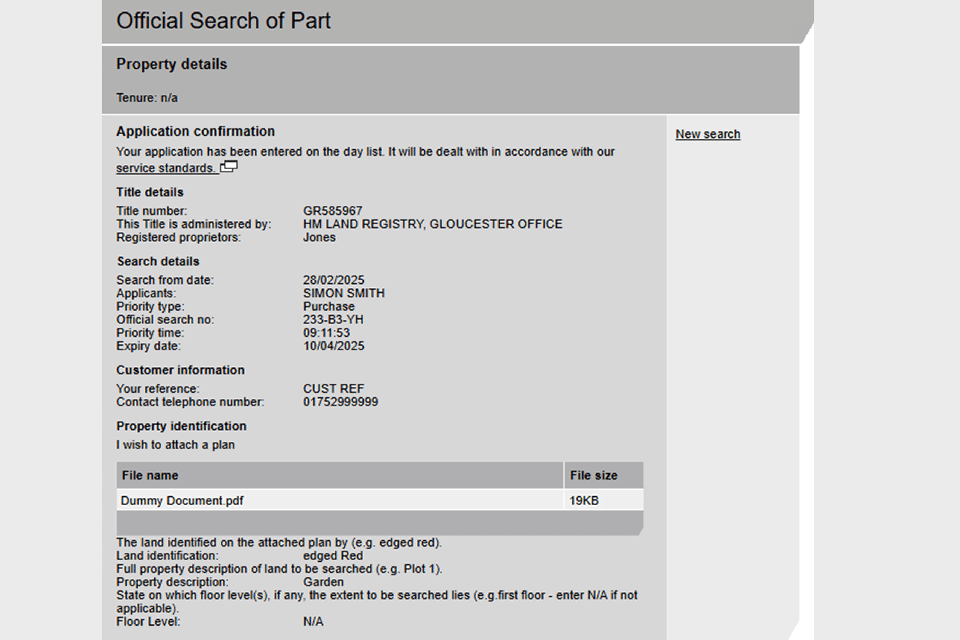The height and width of the screenshot is (640, 960).
Task: Open the service standards link
Action: pos(164,168)
